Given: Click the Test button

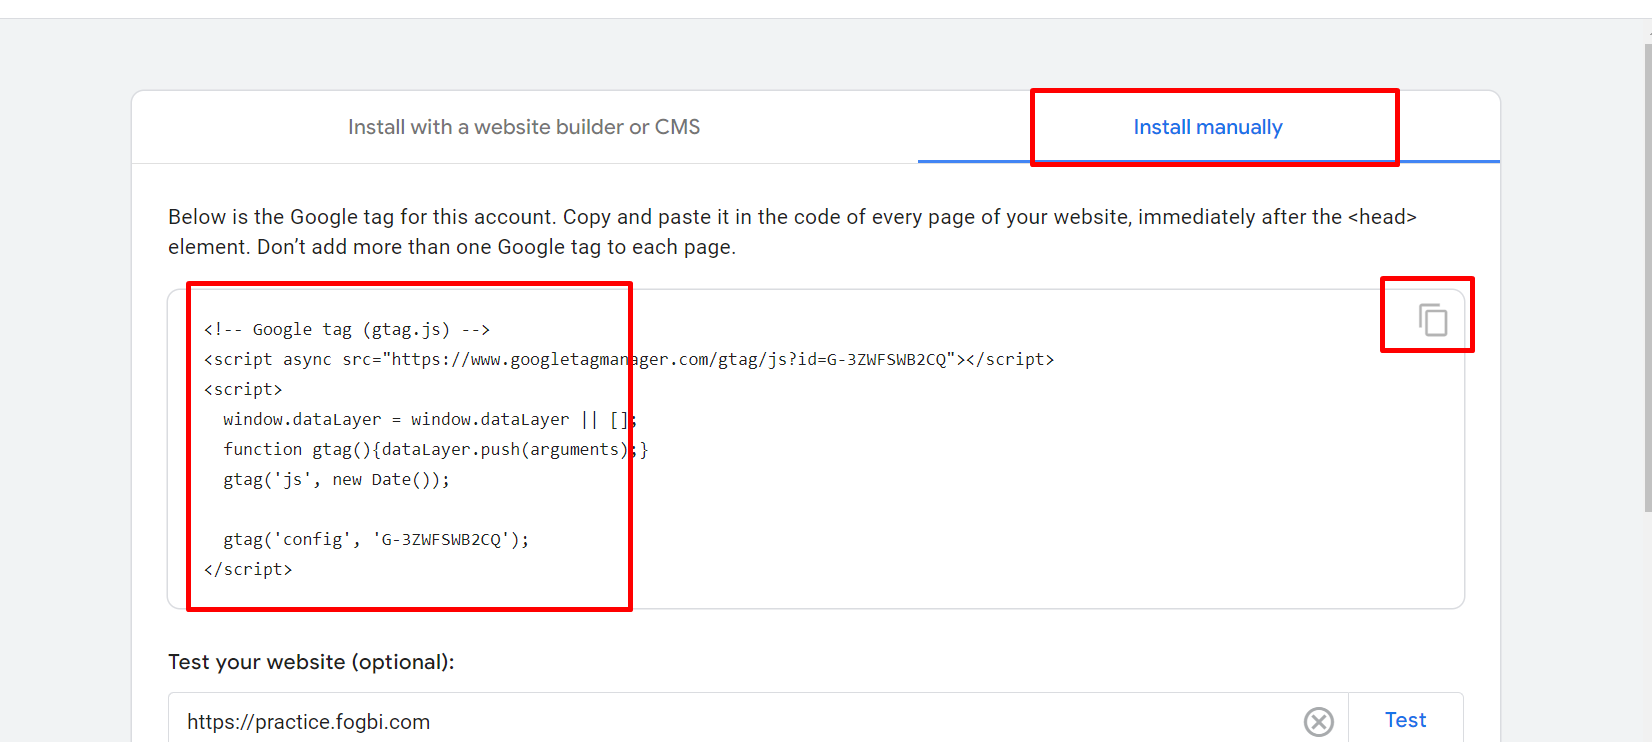Looking at the screenshot, I should coord(1405,720).
